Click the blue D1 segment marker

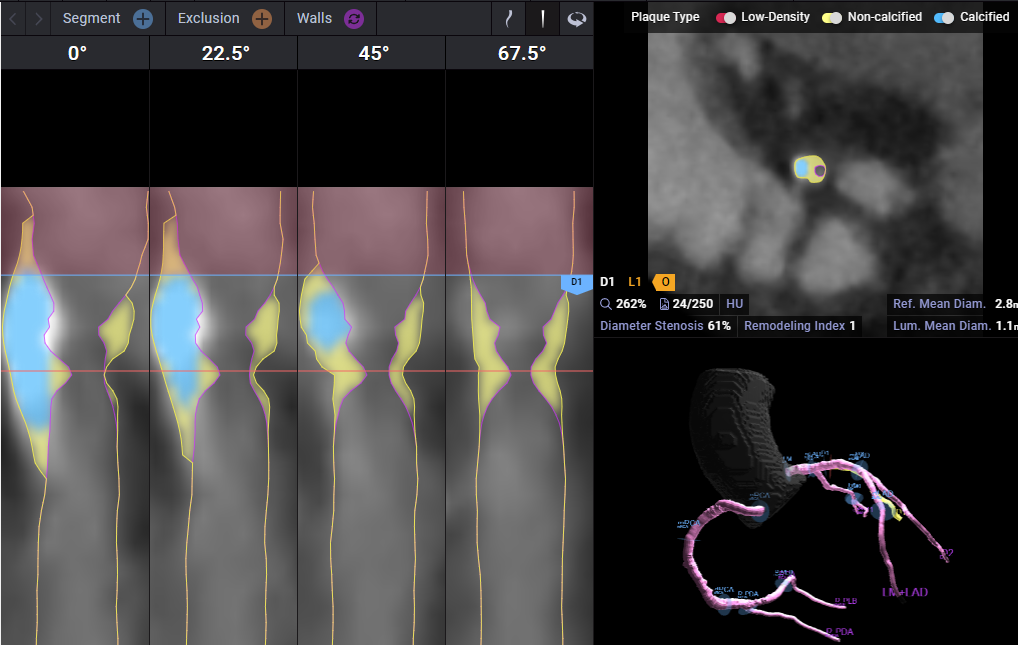pyautogui.click(x=577, y=283)
